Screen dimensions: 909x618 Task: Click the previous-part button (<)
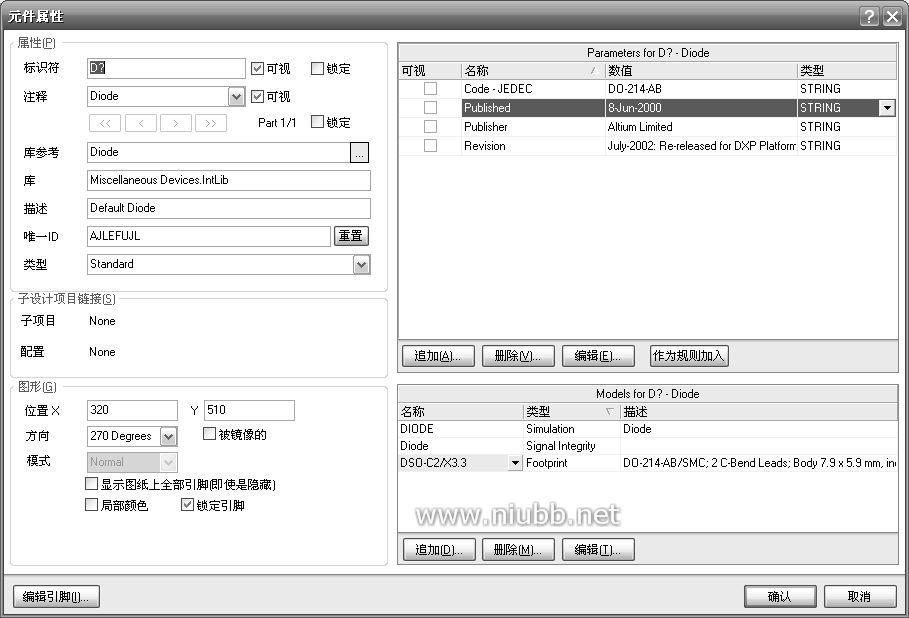140,123
